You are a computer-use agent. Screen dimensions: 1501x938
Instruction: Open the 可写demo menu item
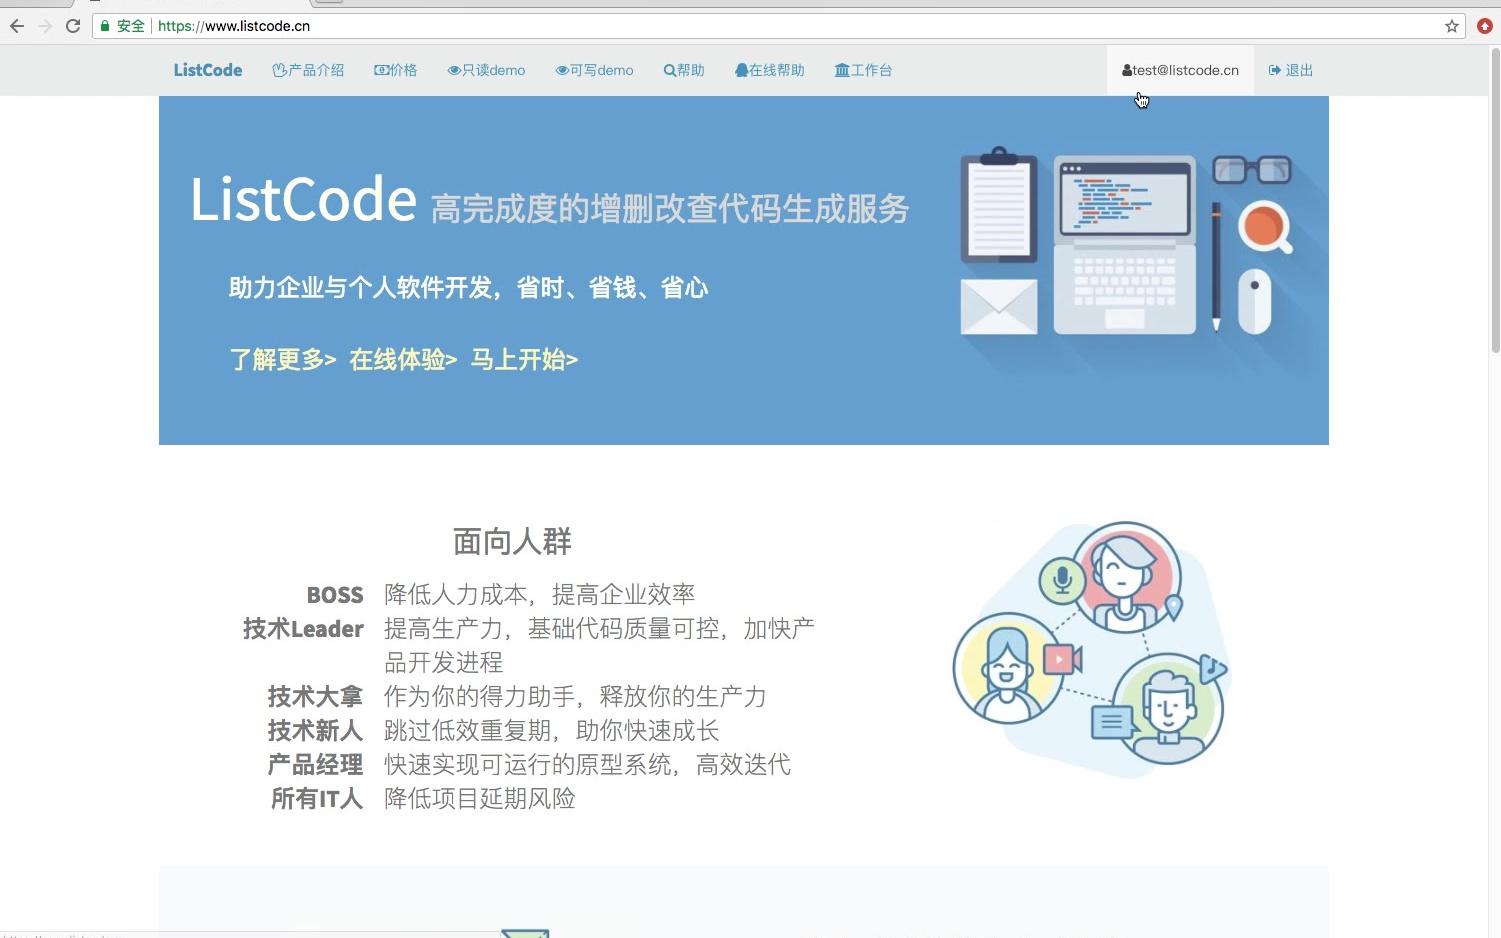click(x=595, y=70)
